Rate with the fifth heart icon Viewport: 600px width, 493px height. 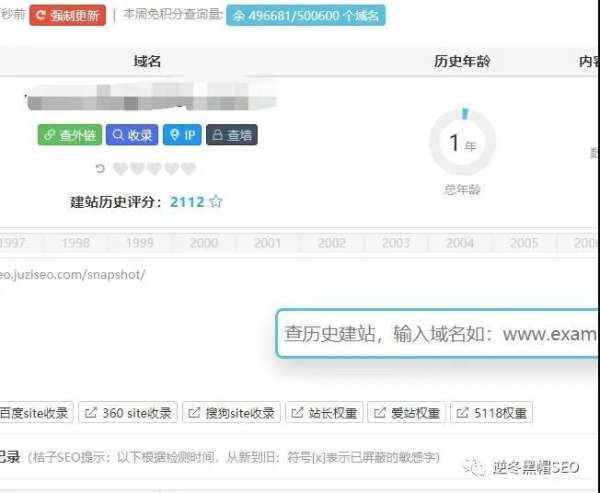[x=188, y=169]
